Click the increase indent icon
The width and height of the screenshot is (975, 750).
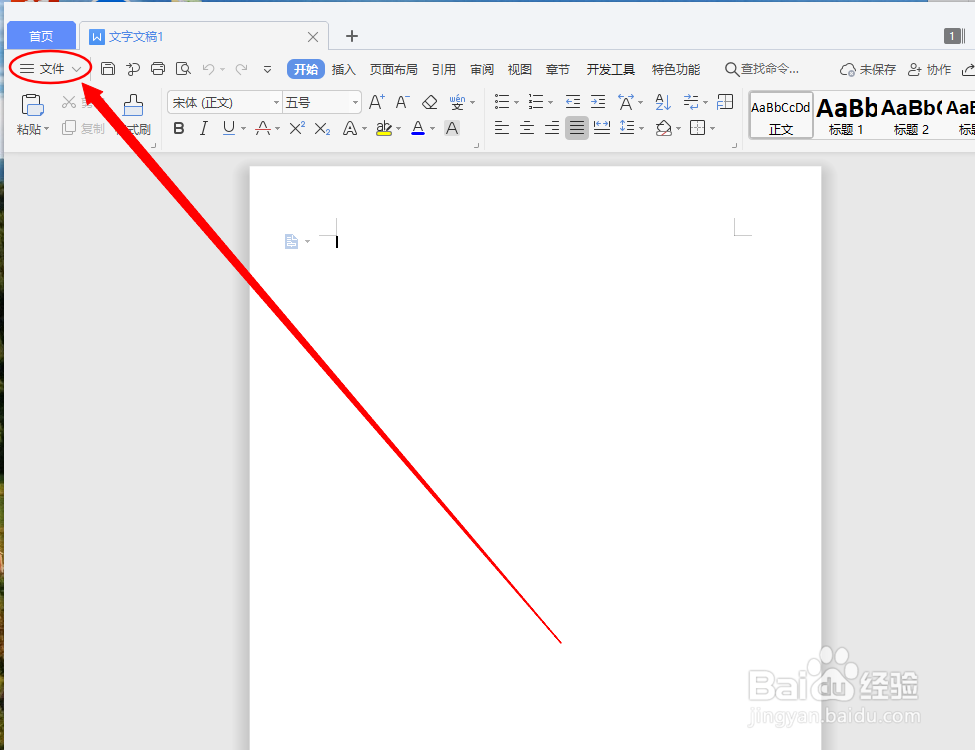click(598, 101)
